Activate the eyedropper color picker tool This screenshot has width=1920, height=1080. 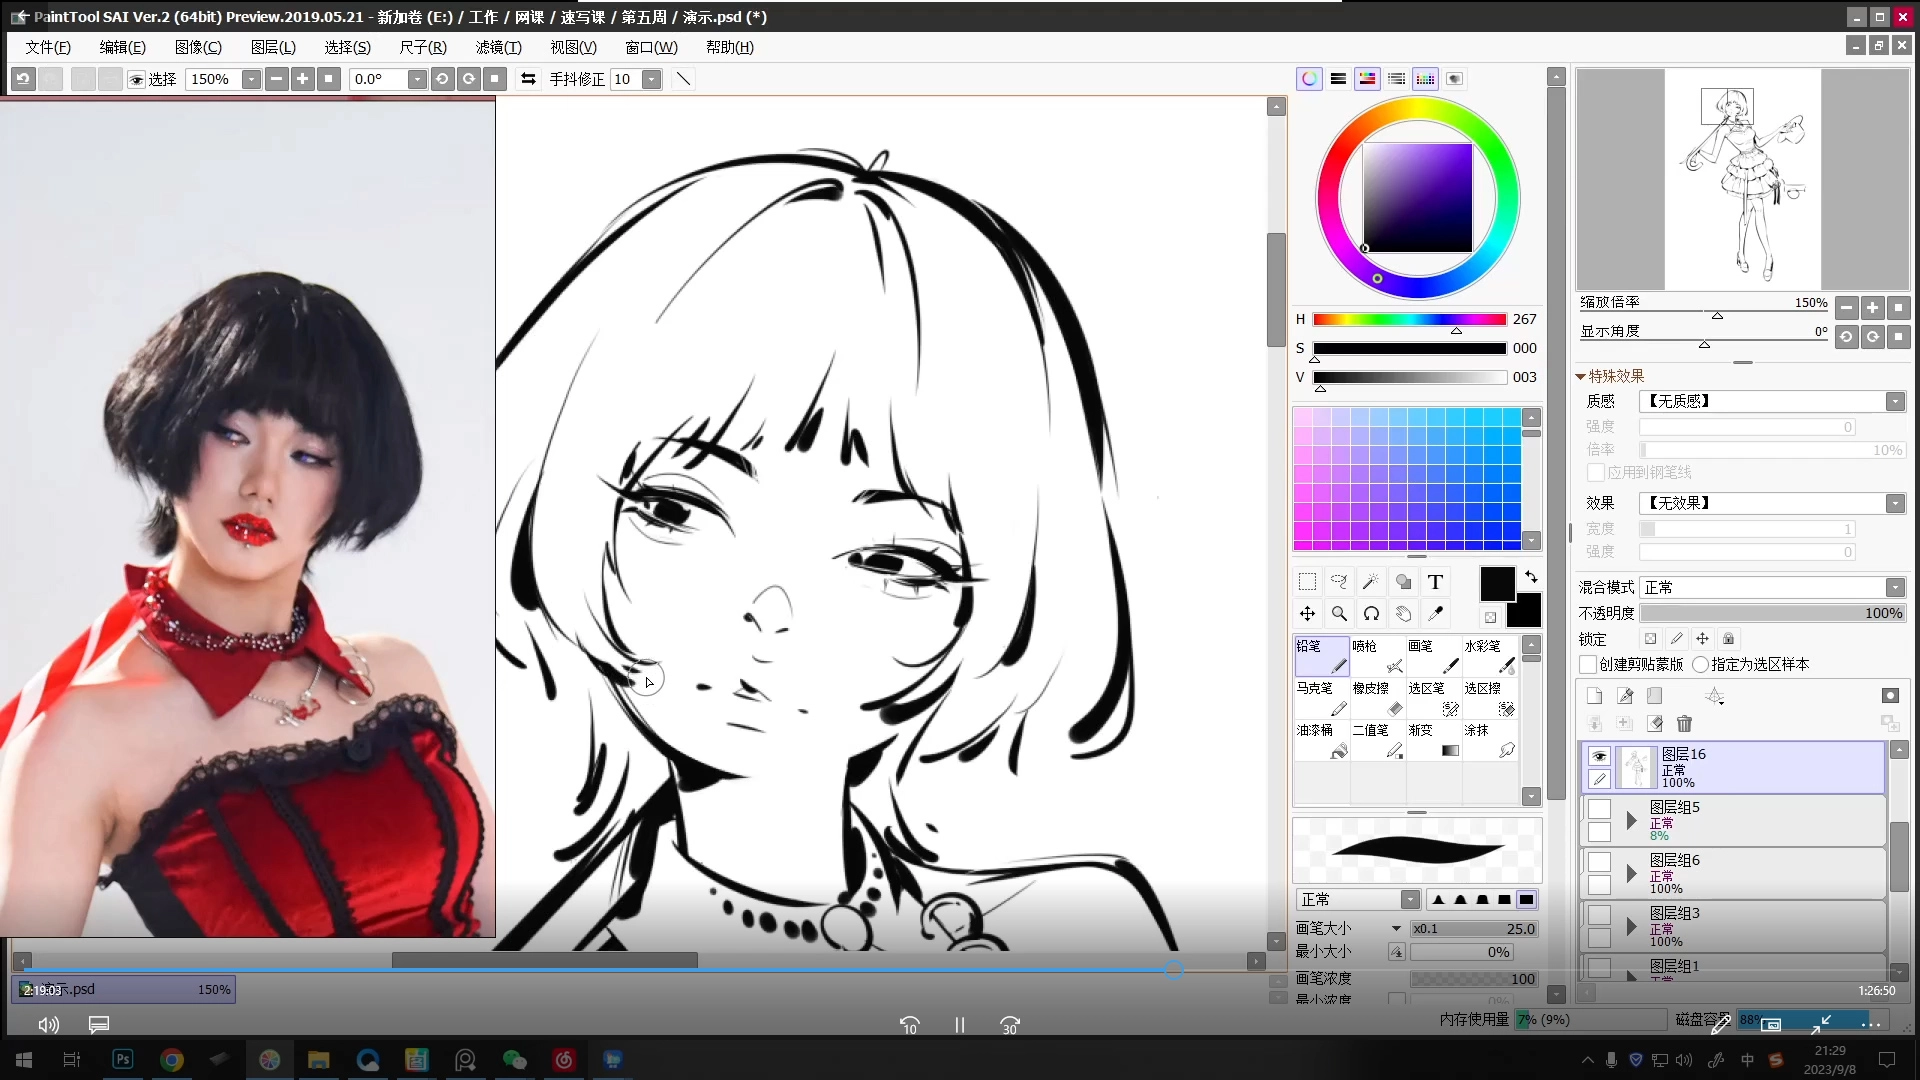click(x=1436, y=614)
